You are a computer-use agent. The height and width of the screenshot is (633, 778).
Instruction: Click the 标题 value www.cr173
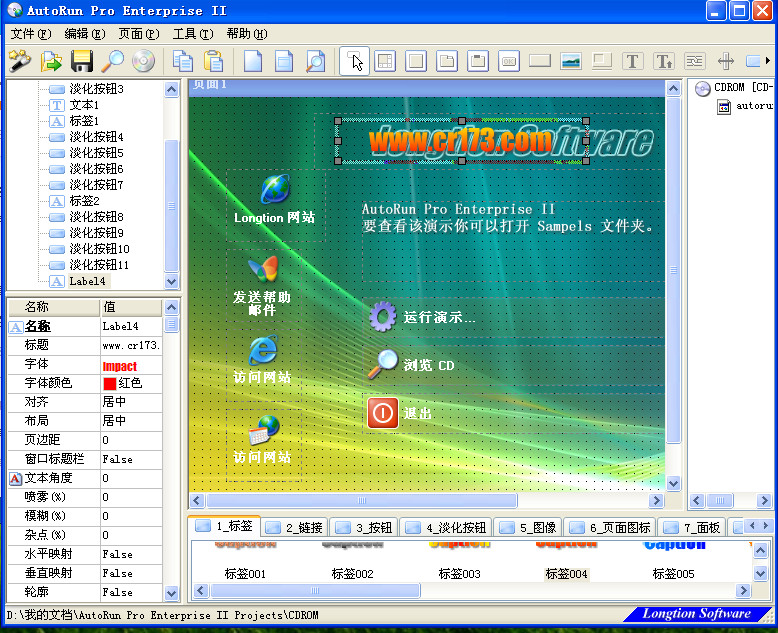[x=131, y=345]
